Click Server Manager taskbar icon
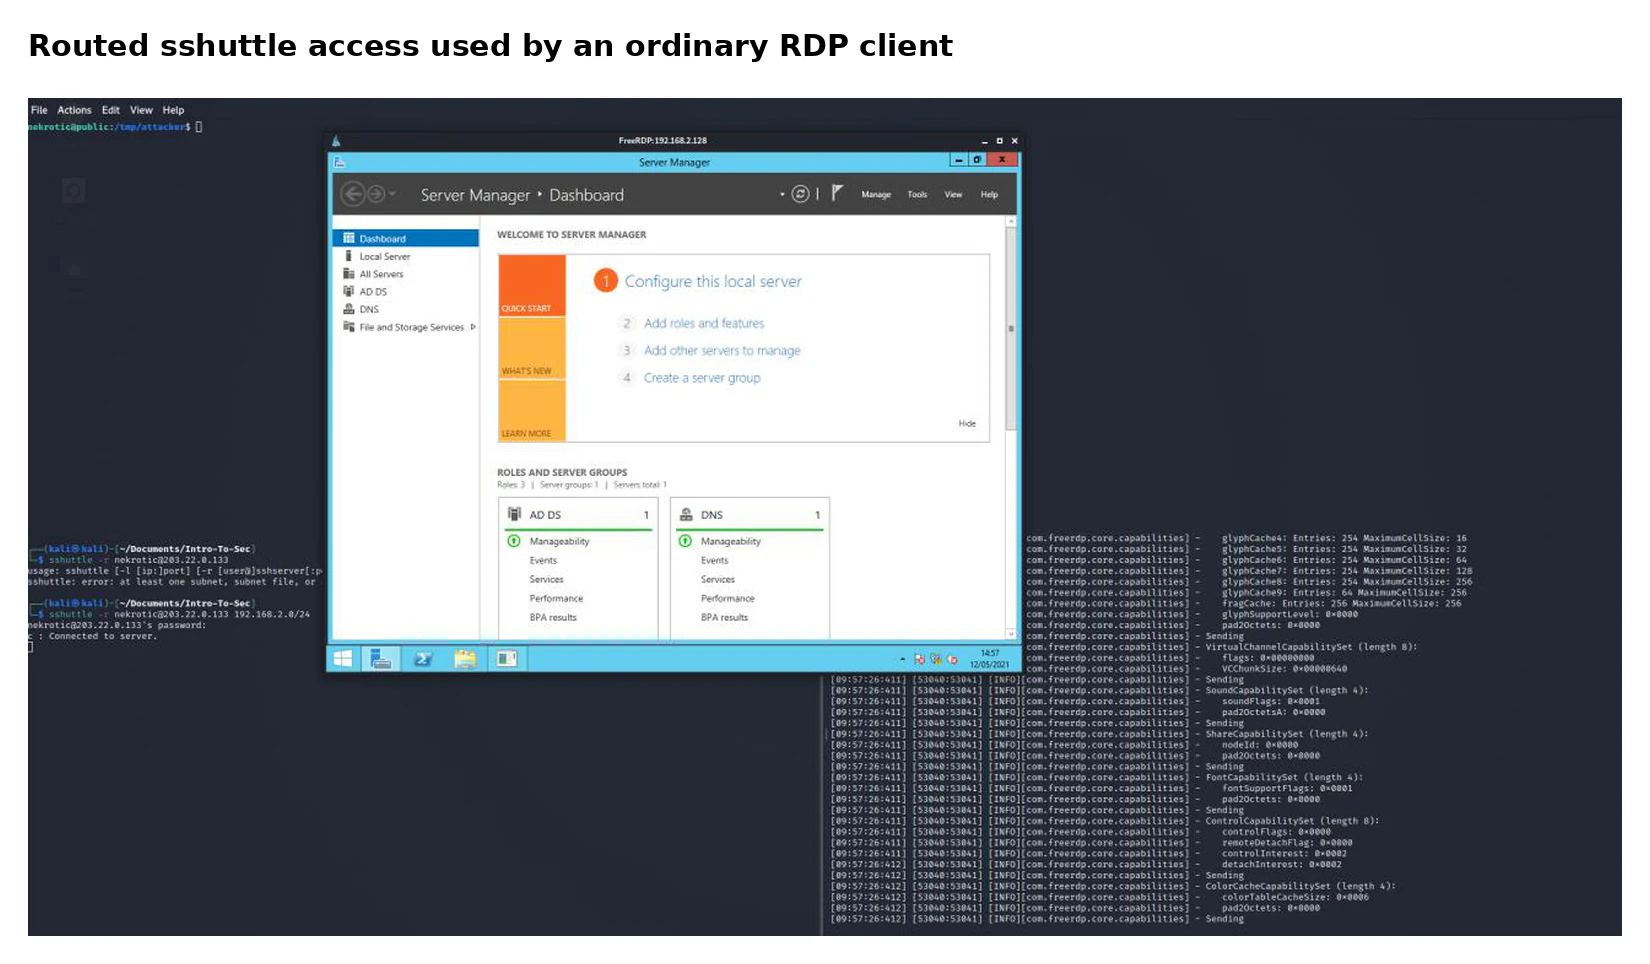This screenshot has width=1650, height=964. [x=381, y=658]
